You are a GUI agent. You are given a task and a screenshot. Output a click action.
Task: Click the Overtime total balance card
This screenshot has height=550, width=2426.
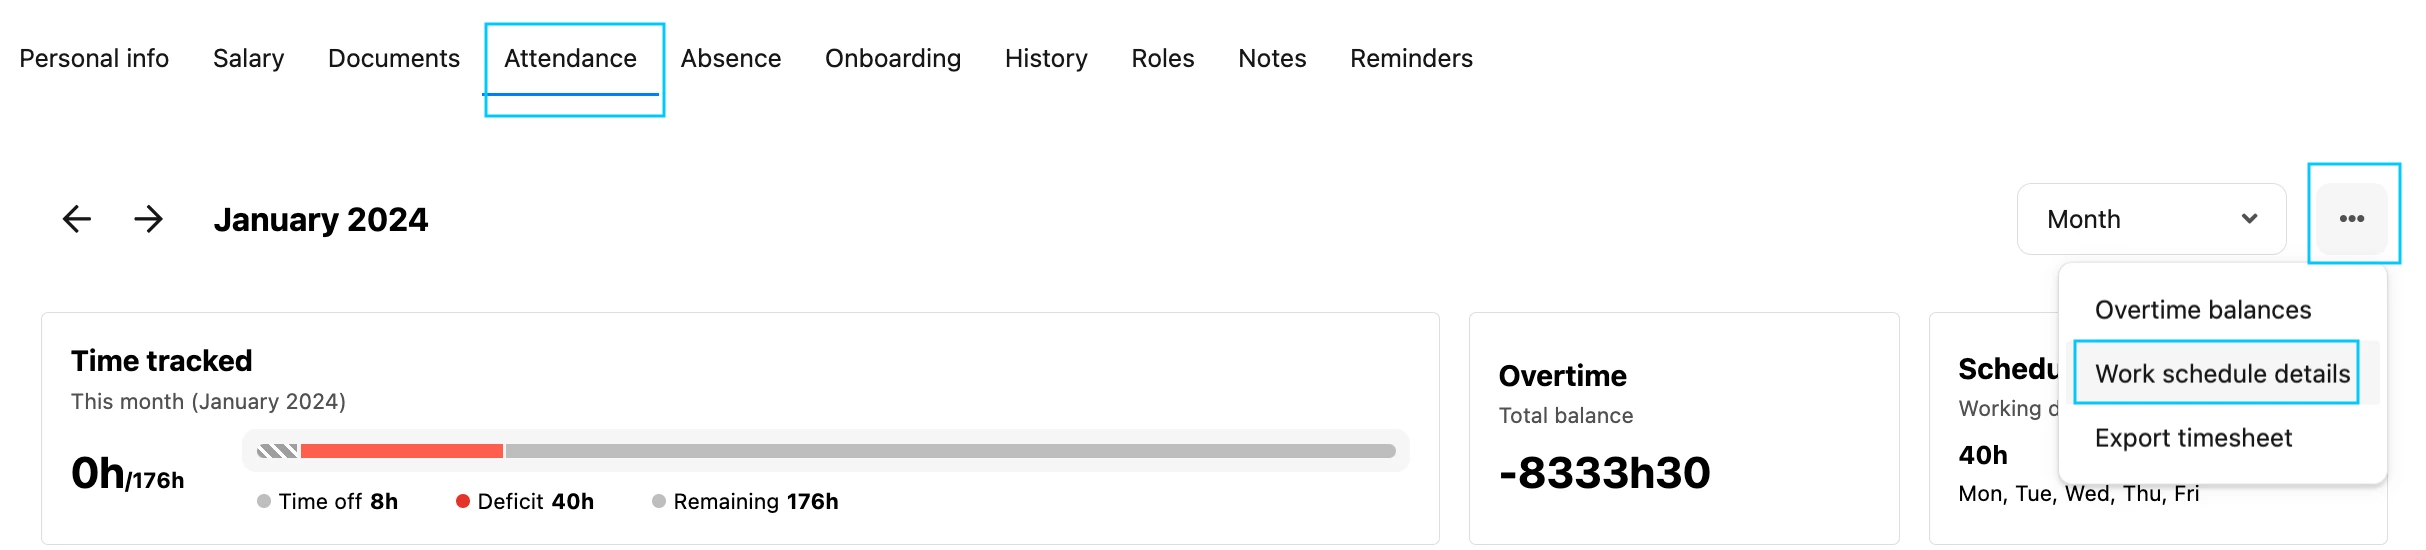[1684, 428]
